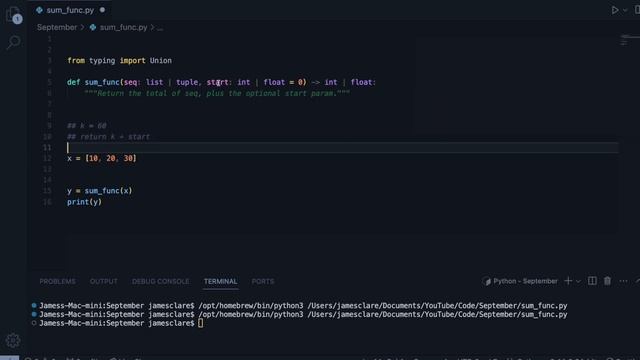Switch to the PORTS panel tab

click(263, 281)
